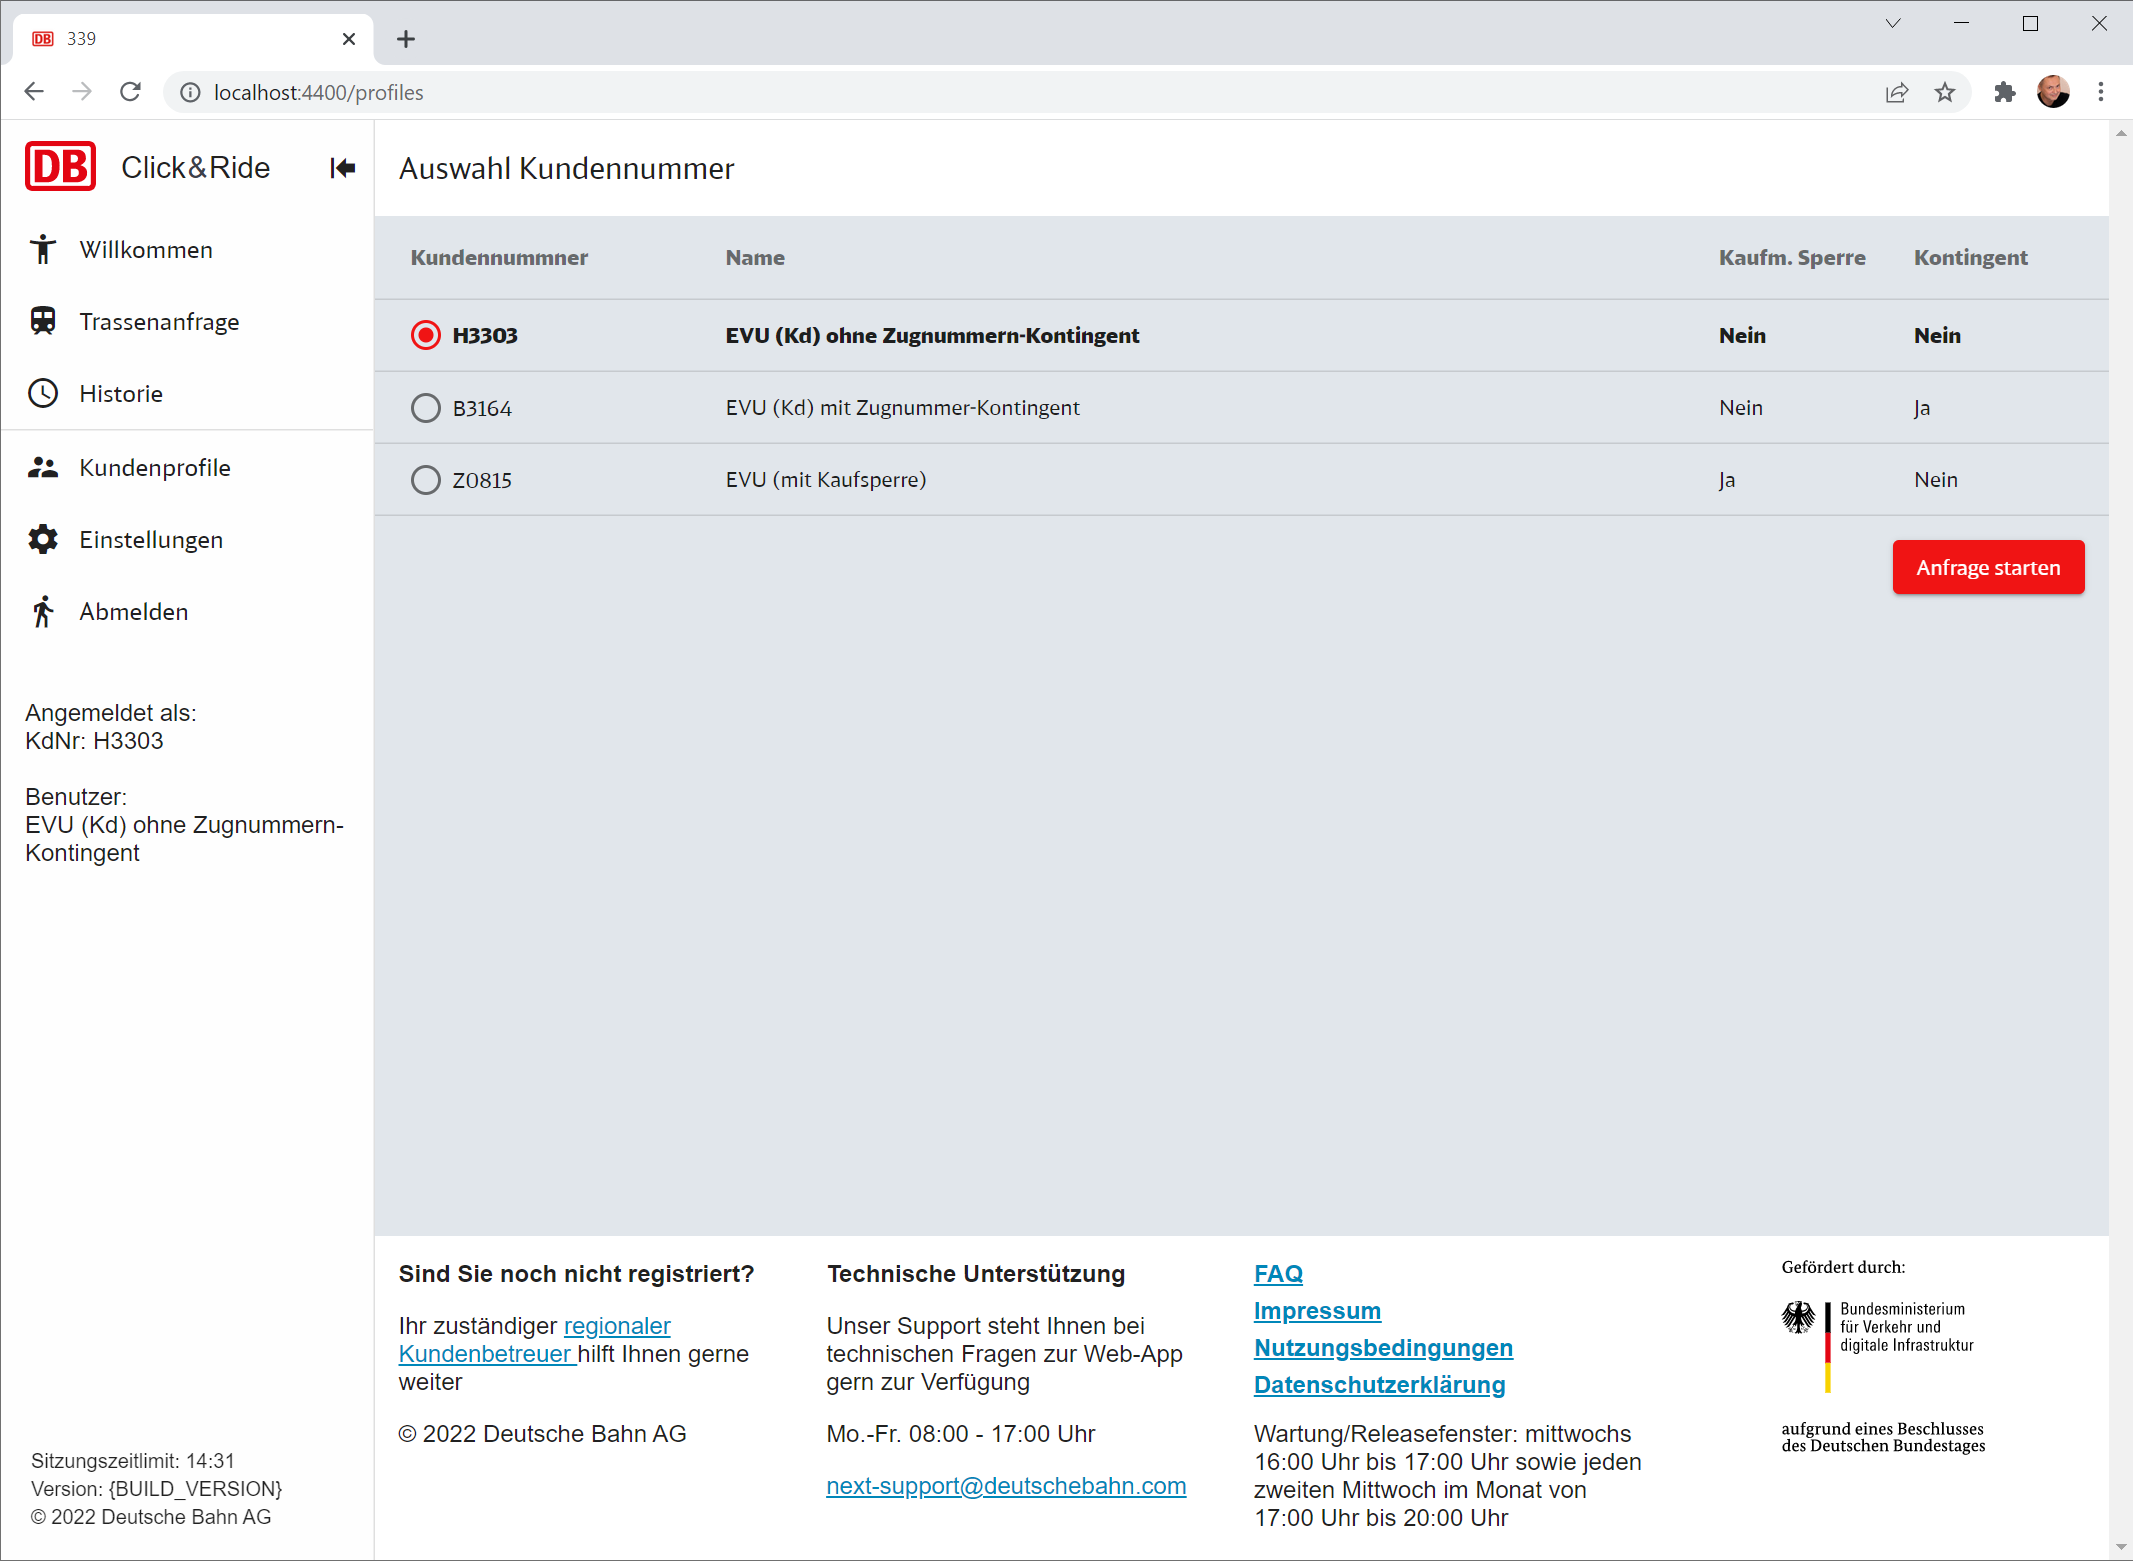Click the Einstellungen gear icon

(43, 539)
